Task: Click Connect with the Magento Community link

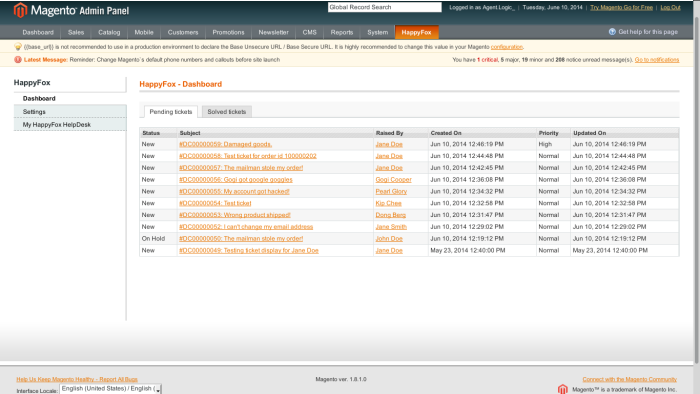Action: tap(629, 379)
